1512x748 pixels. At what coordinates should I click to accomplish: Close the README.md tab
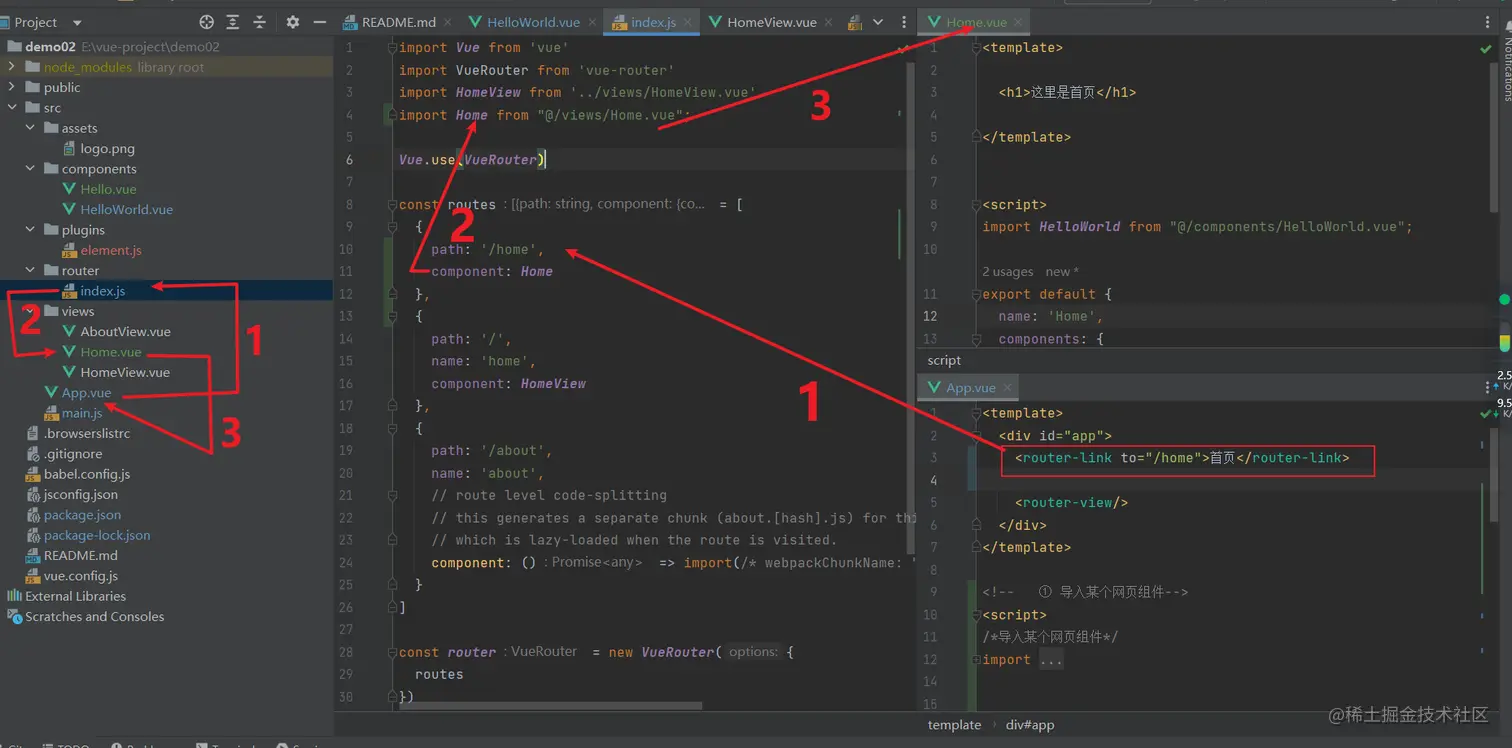pos(446,22)
